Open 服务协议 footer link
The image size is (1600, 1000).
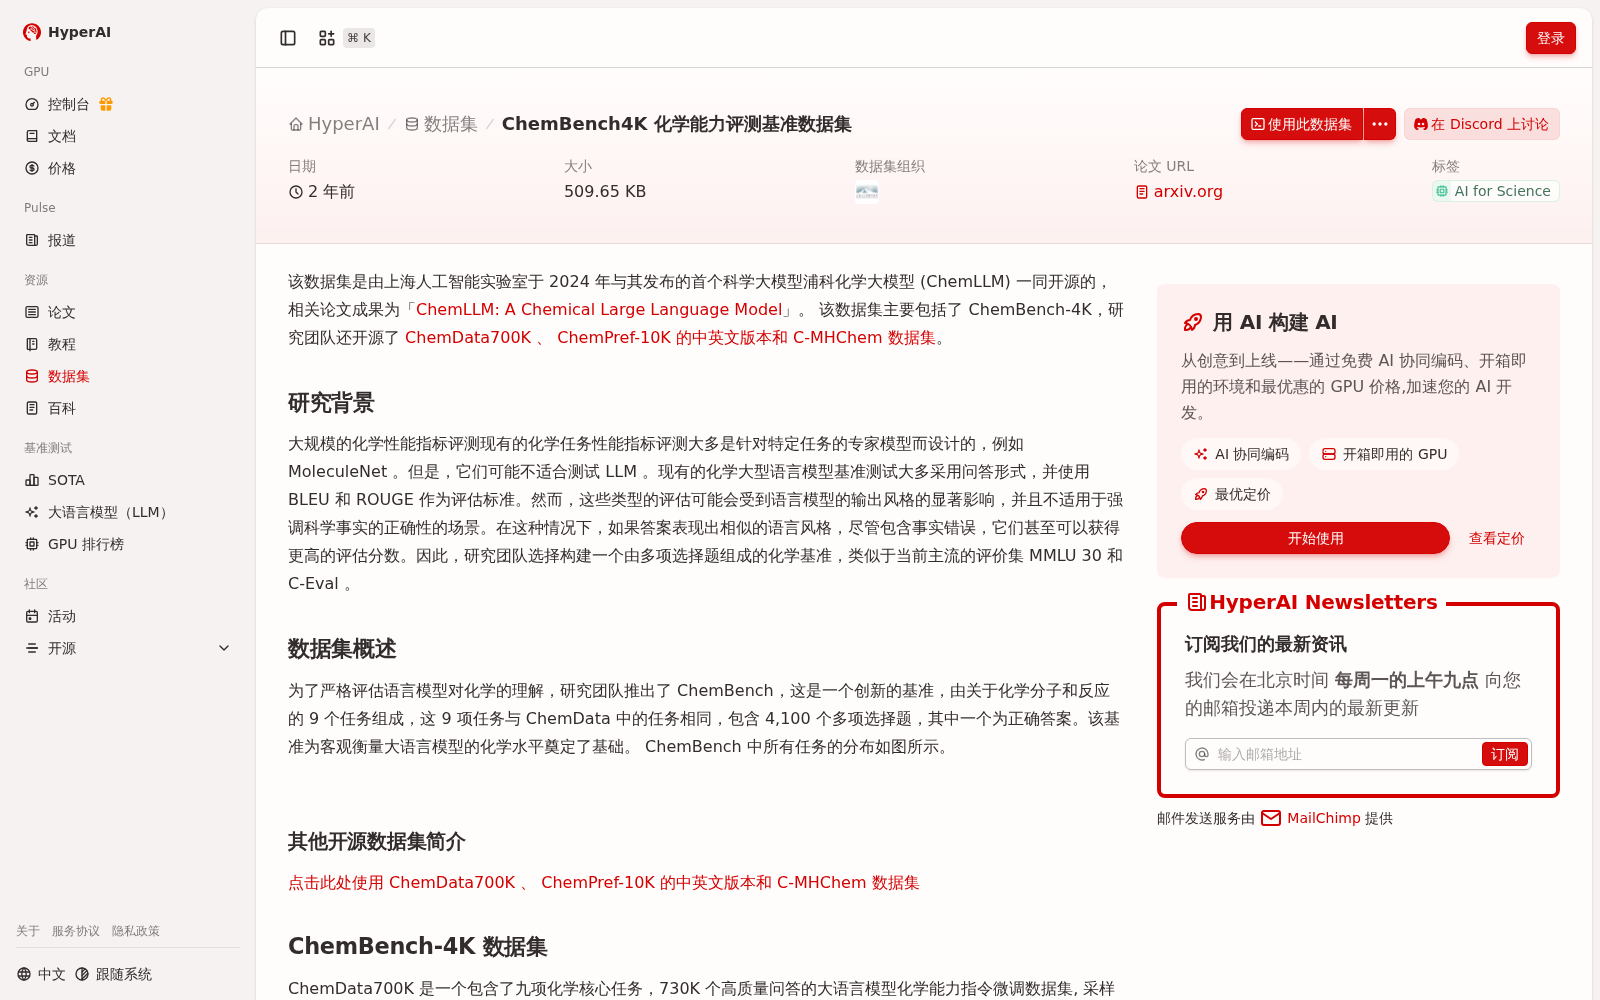76,931
